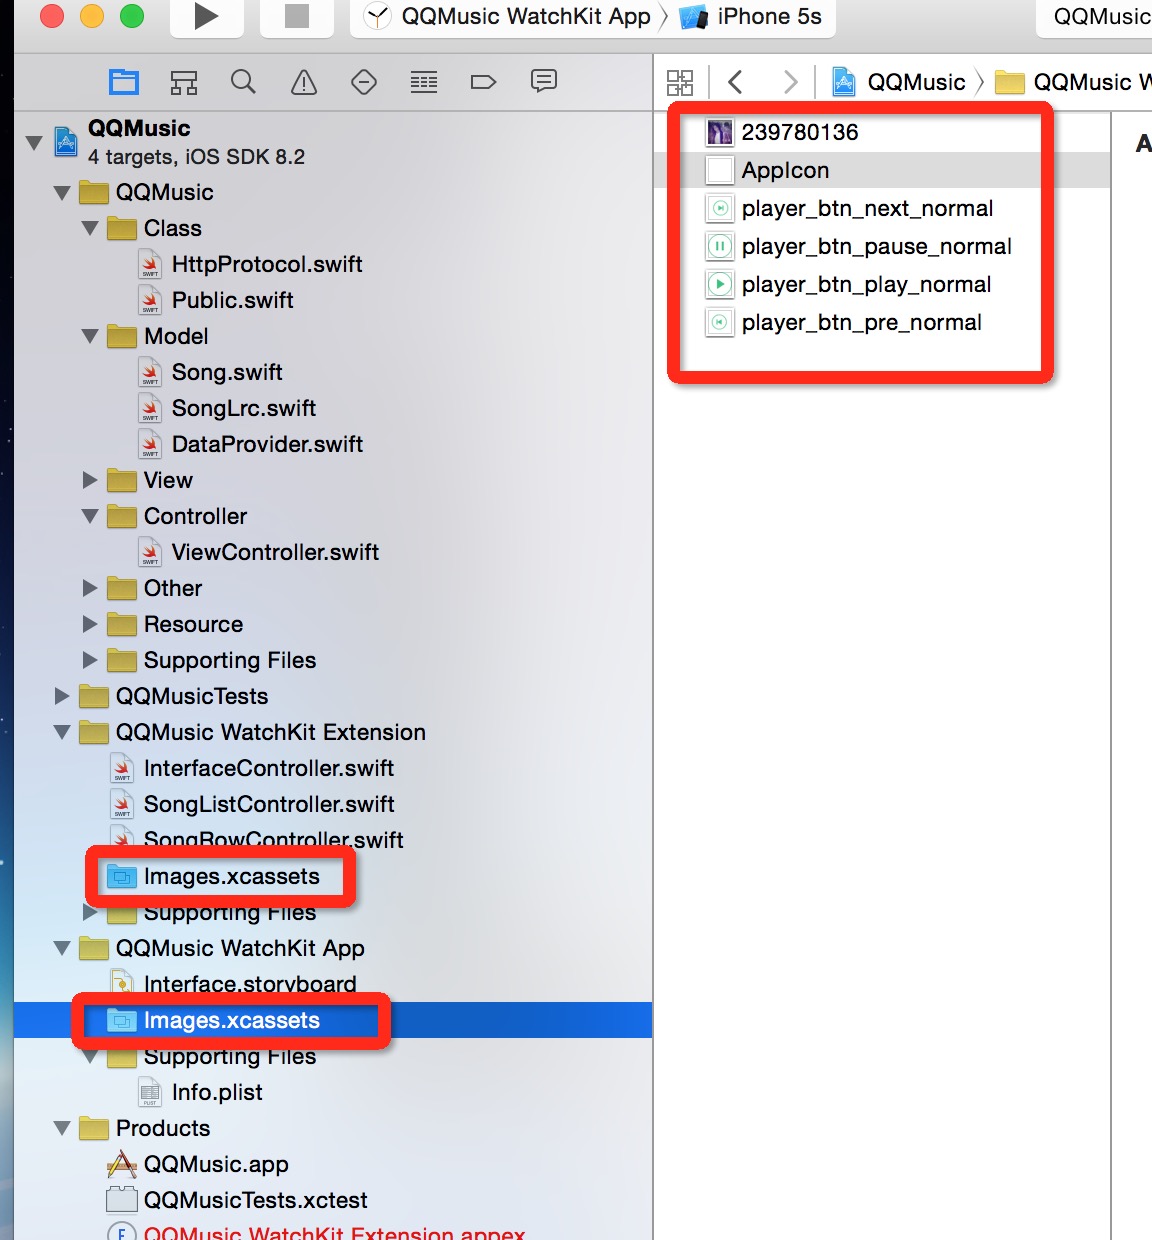
Task: Open the Debug navigator tab
Action: (424, 82)
